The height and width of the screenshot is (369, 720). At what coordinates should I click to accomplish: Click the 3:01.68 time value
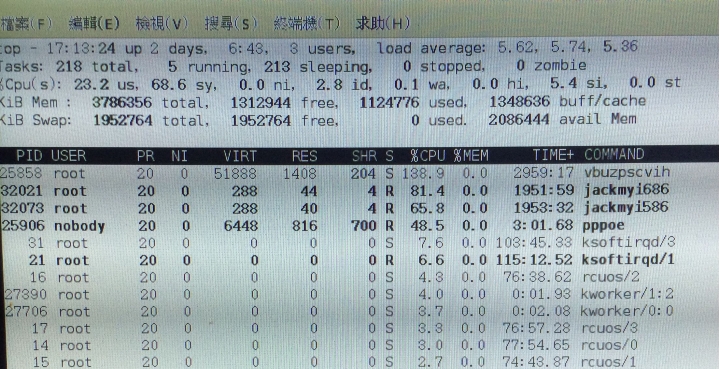(x=544, y=225)
